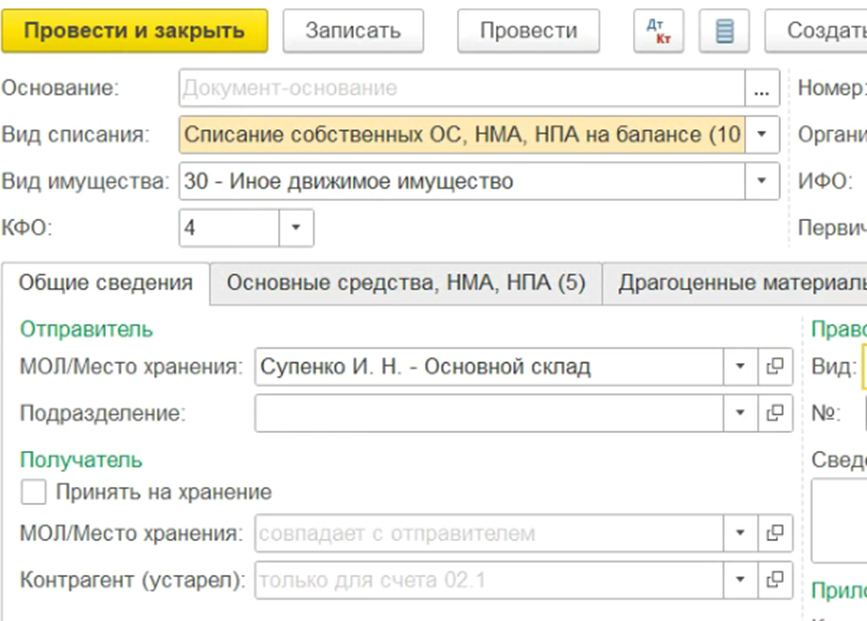
Task: Open the КФО dropdown list
Action: tap(296, 227)
